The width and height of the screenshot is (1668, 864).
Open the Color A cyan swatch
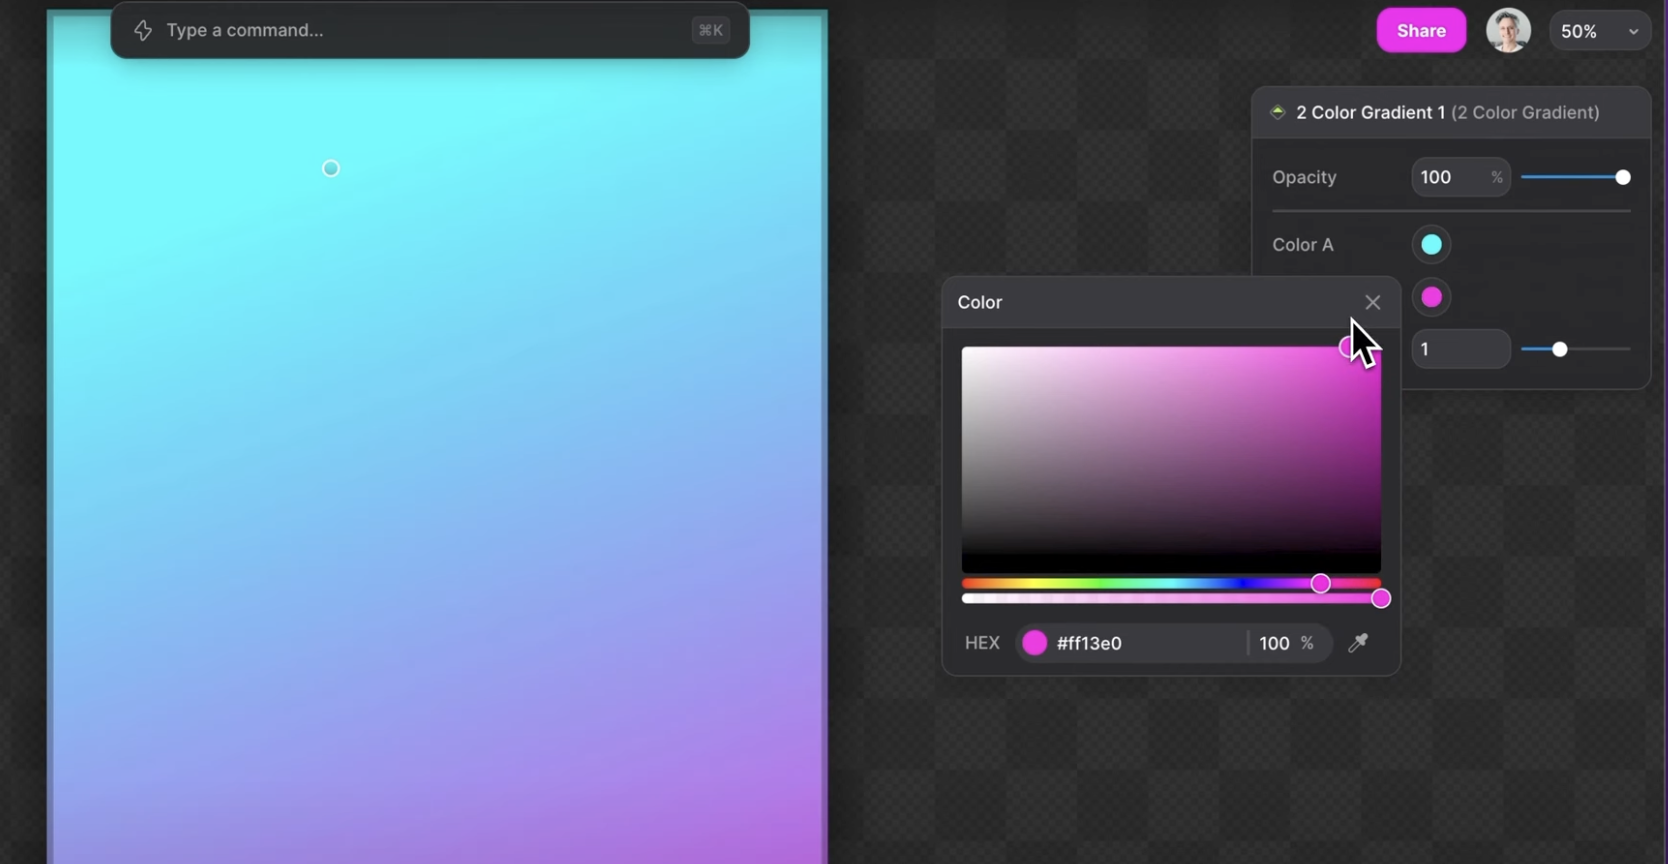(1431, 245)
